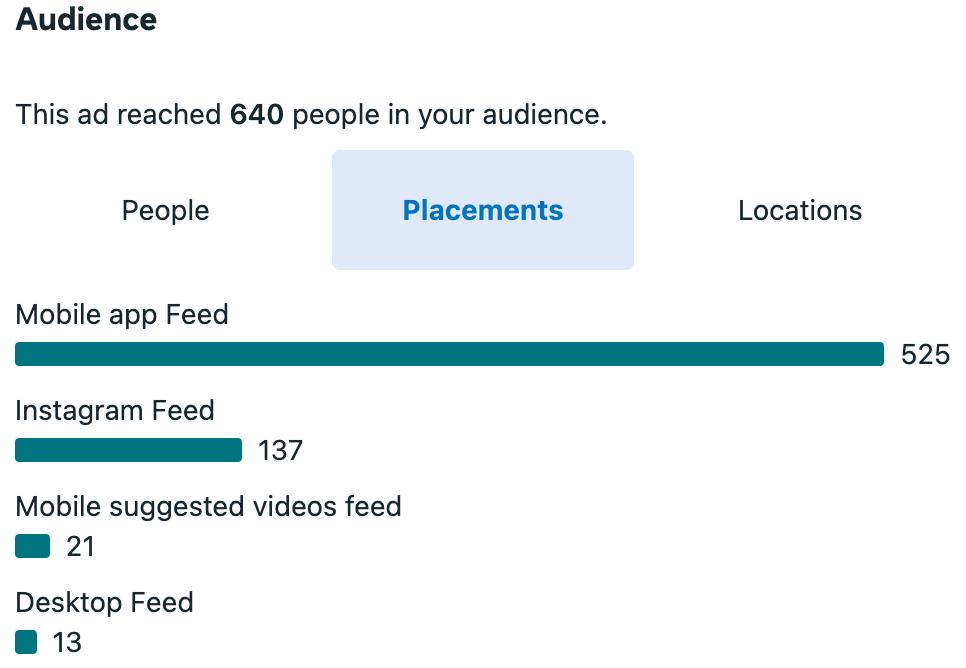Click the Desktop Feed label
966x668 pixels.
click(x=104, y=603)
